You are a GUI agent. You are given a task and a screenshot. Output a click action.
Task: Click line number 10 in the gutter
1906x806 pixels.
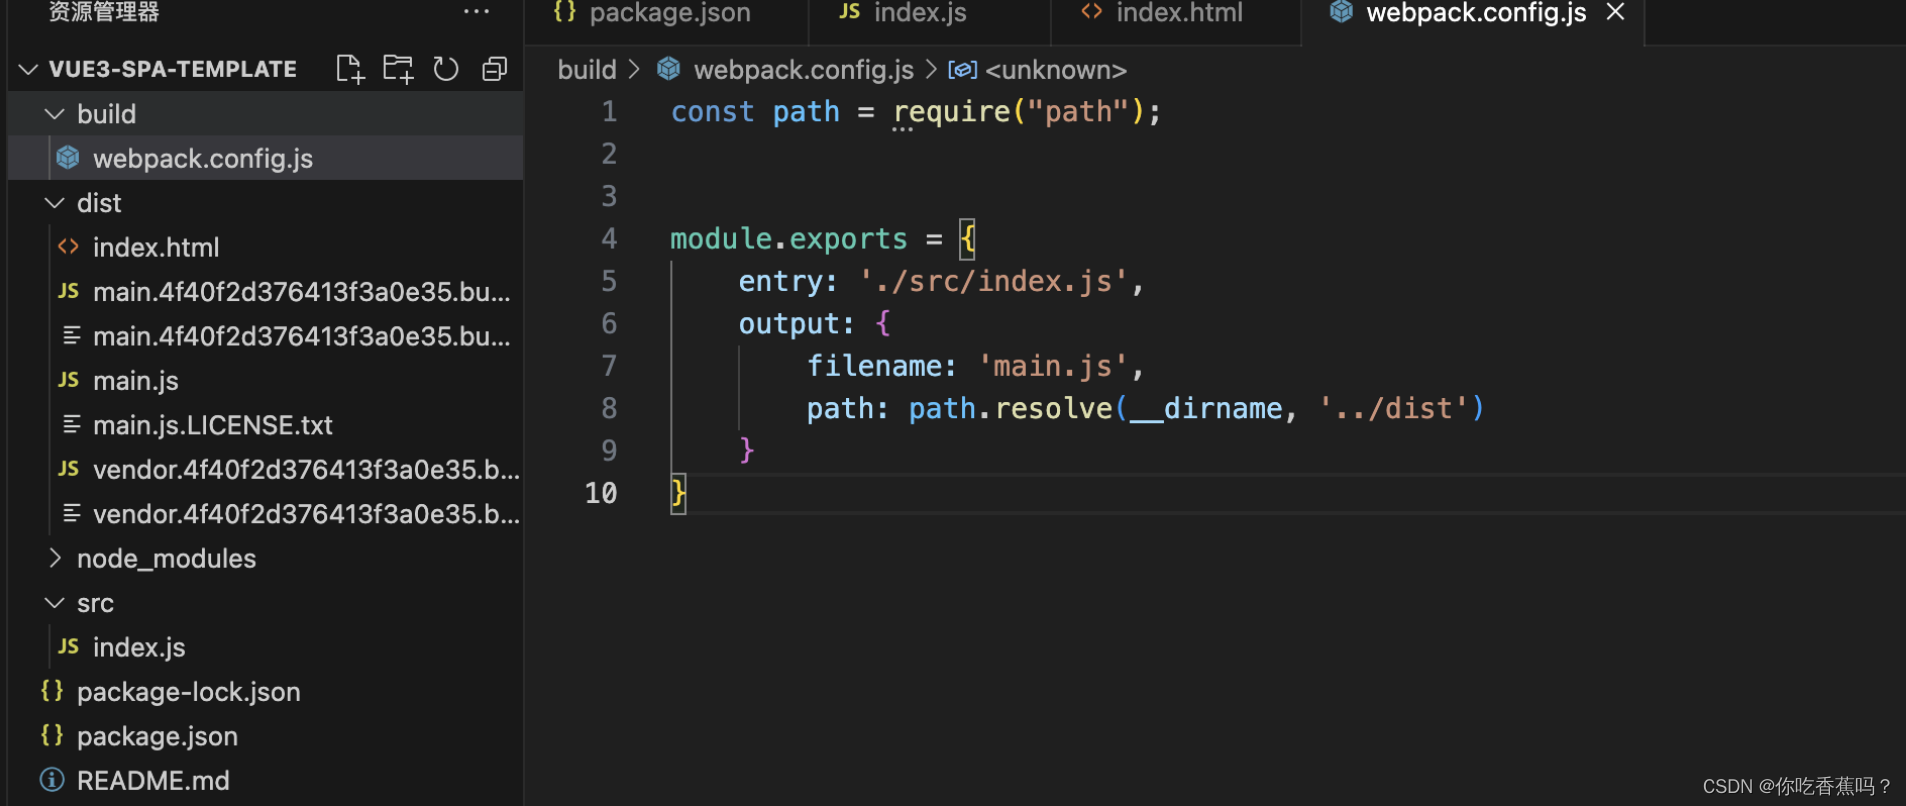pyautogui.click(x=601, y=493)
